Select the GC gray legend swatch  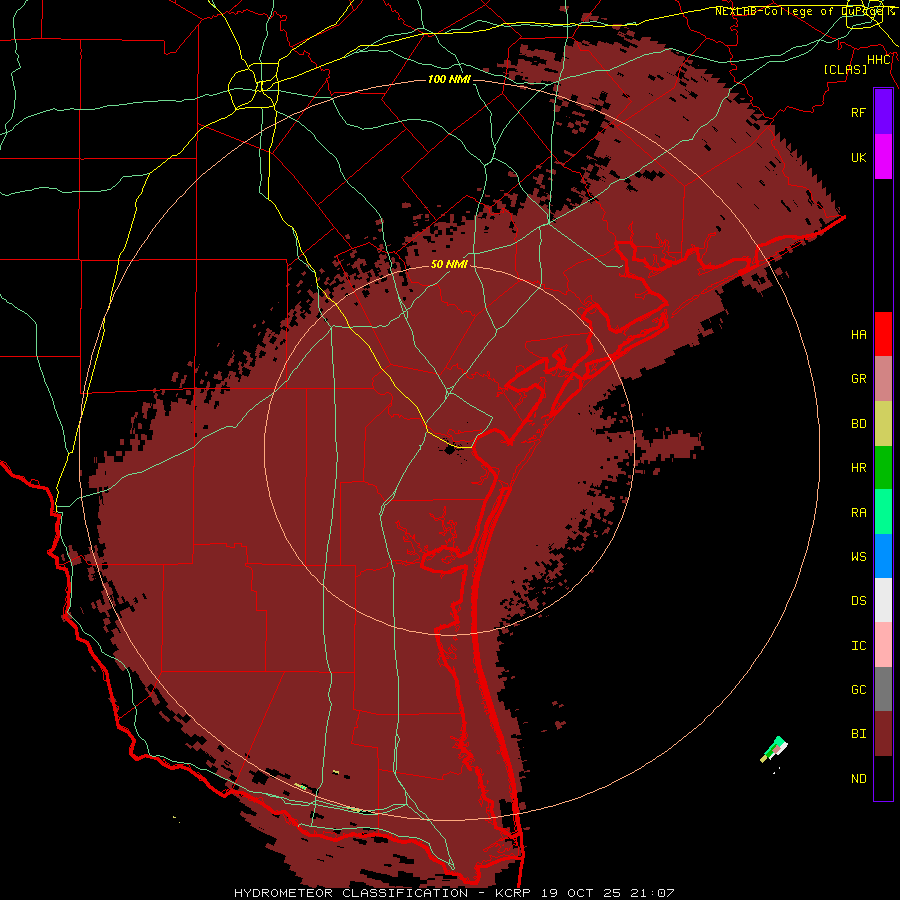883,689
